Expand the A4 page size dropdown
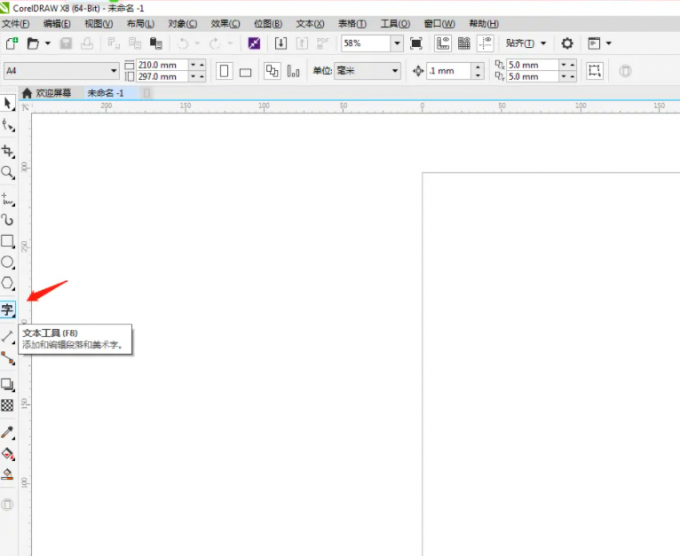This screenshot has width=680, height=556. 114,71
